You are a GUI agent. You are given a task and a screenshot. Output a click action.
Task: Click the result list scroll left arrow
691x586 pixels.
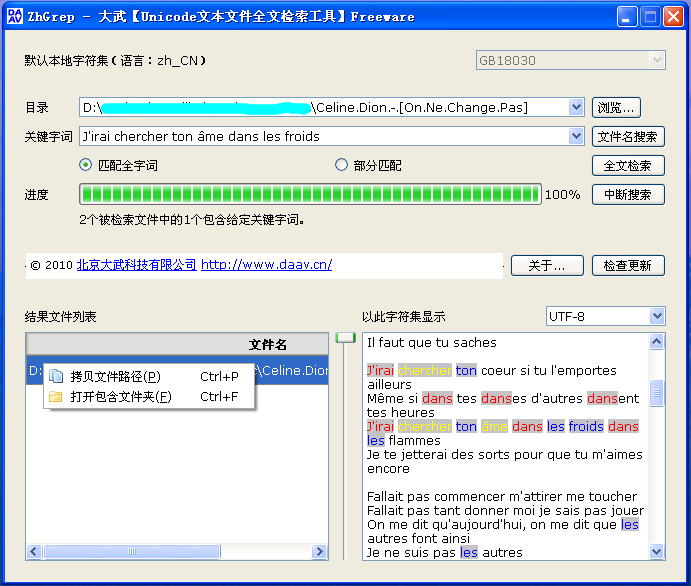(x=34, y=551)
